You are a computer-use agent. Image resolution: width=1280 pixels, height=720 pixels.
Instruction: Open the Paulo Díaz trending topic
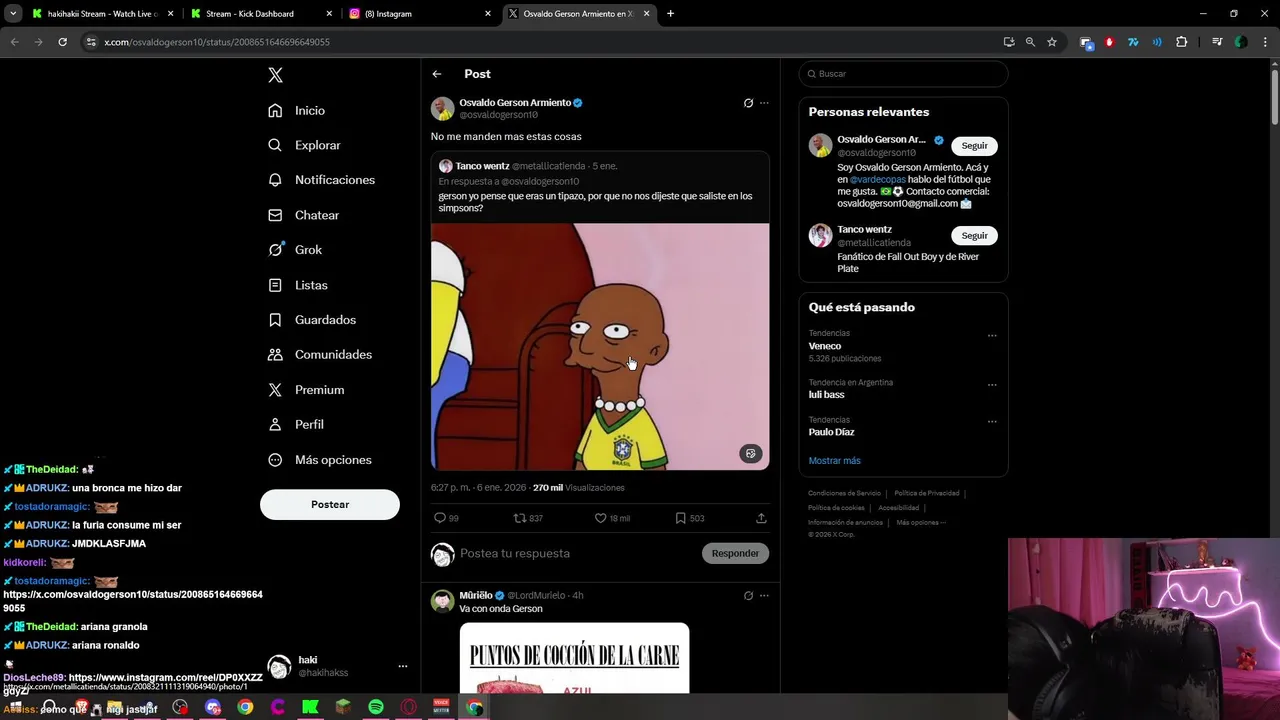pyautogui.click(x=831, y=432)
